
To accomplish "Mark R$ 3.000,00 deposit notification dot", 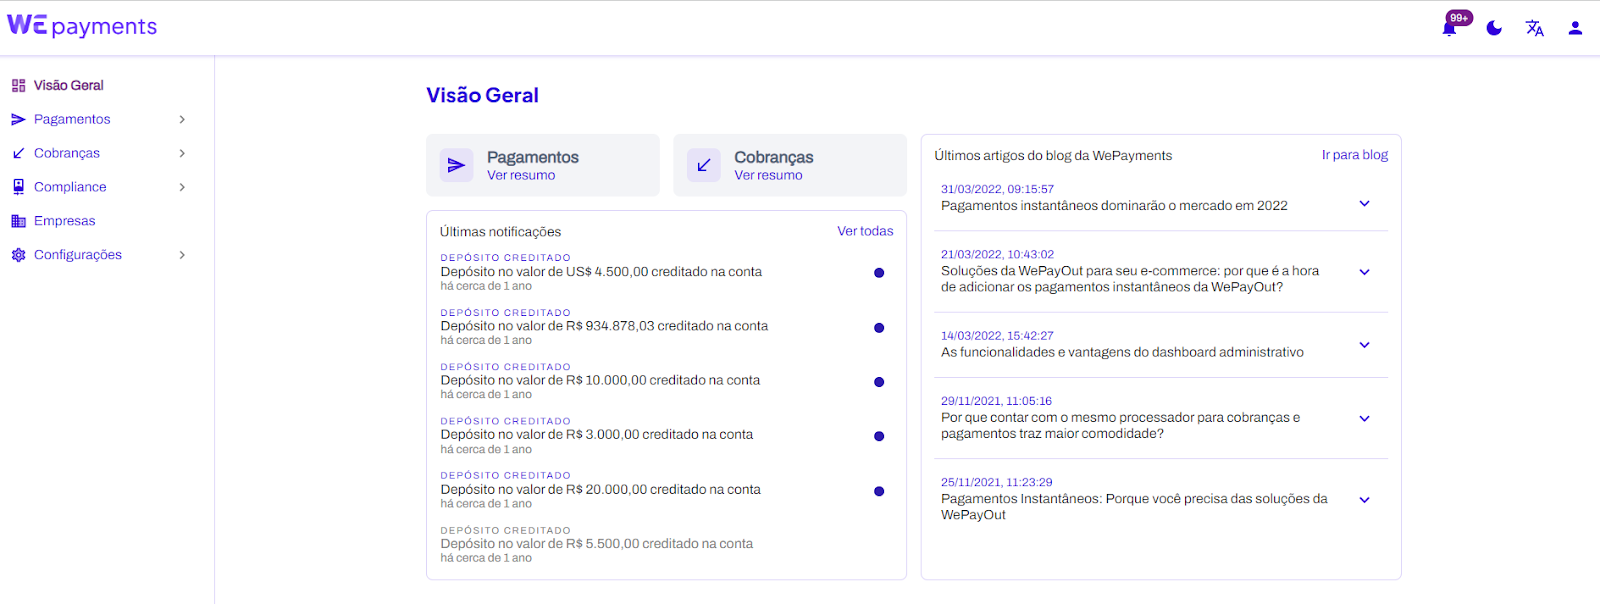I will (879, 436).
